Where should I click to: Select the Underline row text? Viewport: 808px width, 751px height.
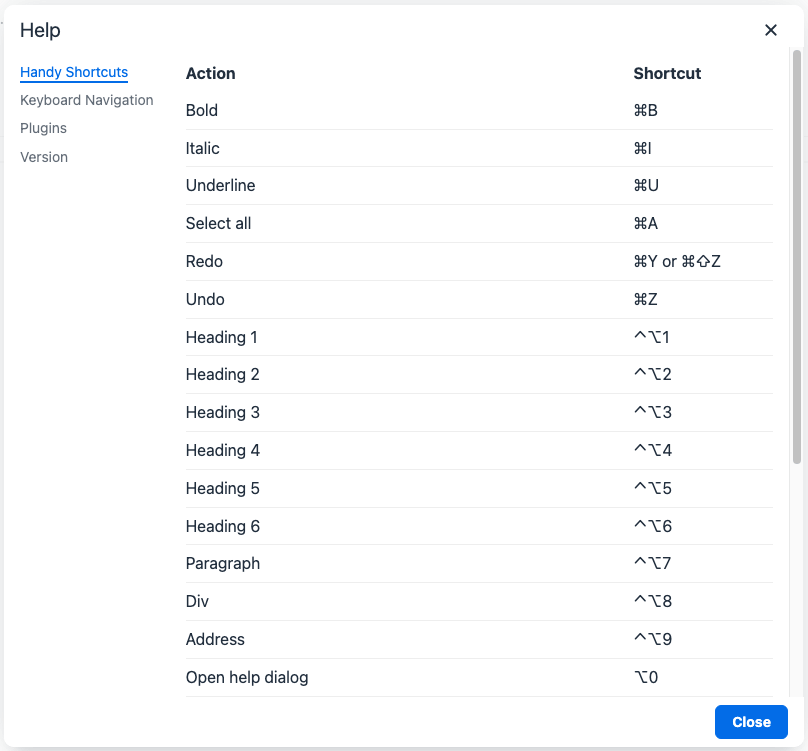(221, 185)
